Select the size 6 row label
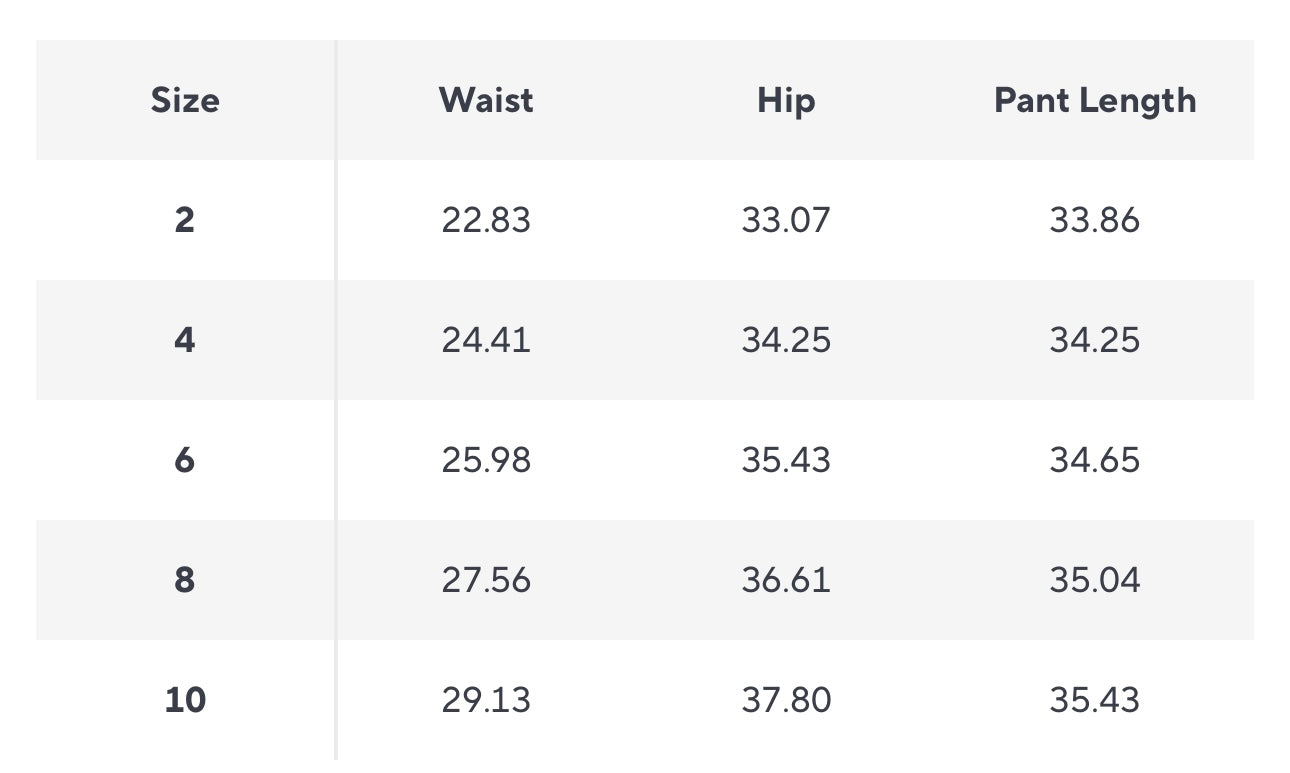Viewport: 1290px width, 773px height. click(185, 460)
